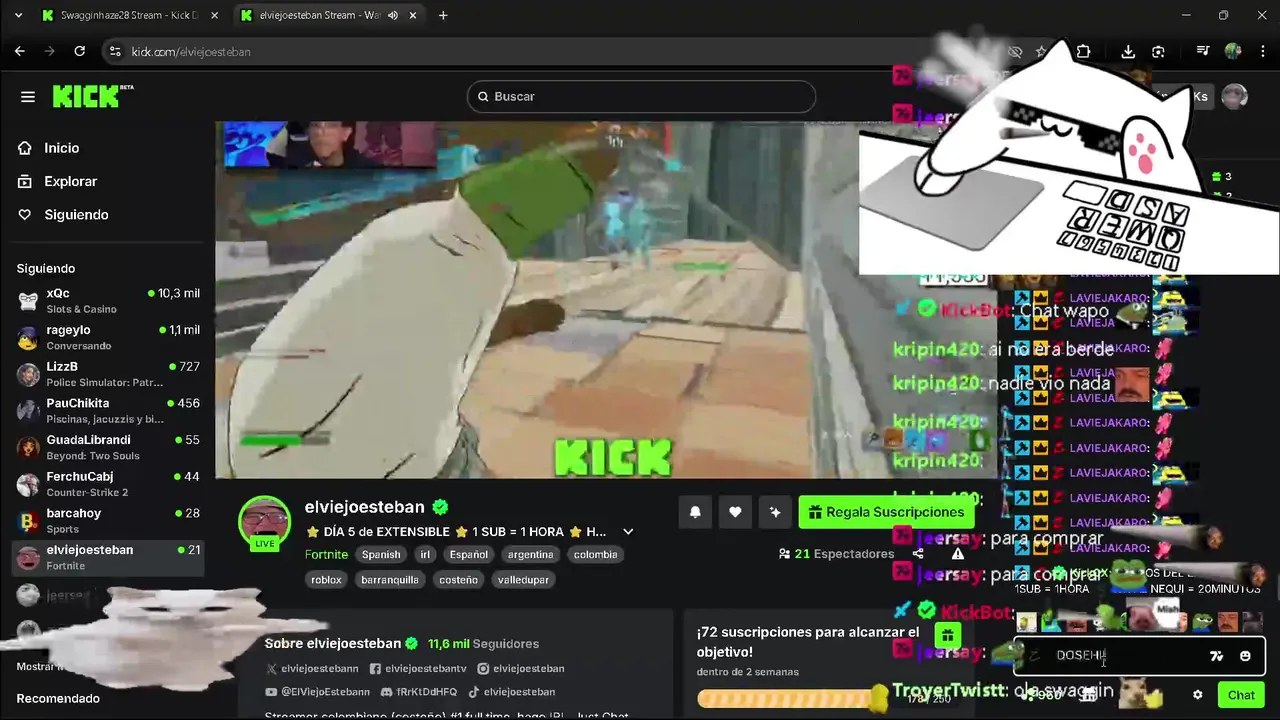Mute the elviejoesteban tab audio icon
1280x720 pixels.
[x=393, y=15]
